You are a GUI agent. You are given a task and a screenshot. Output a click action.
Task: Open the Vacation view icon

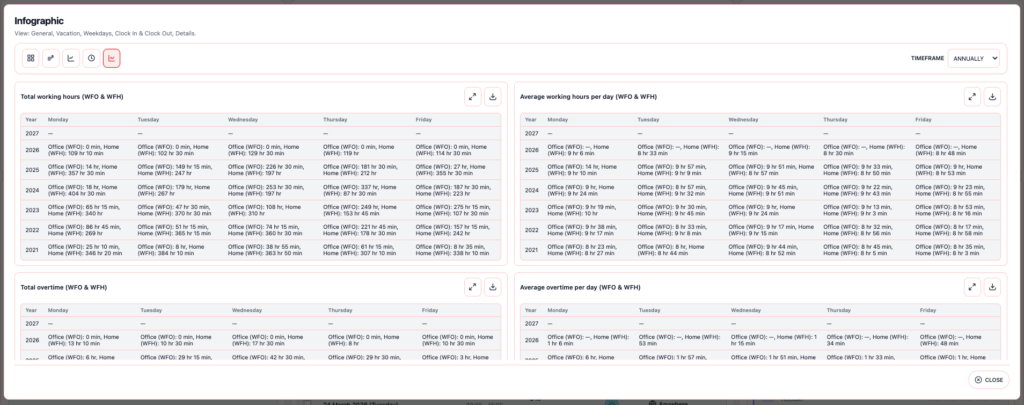click(51, 59)
